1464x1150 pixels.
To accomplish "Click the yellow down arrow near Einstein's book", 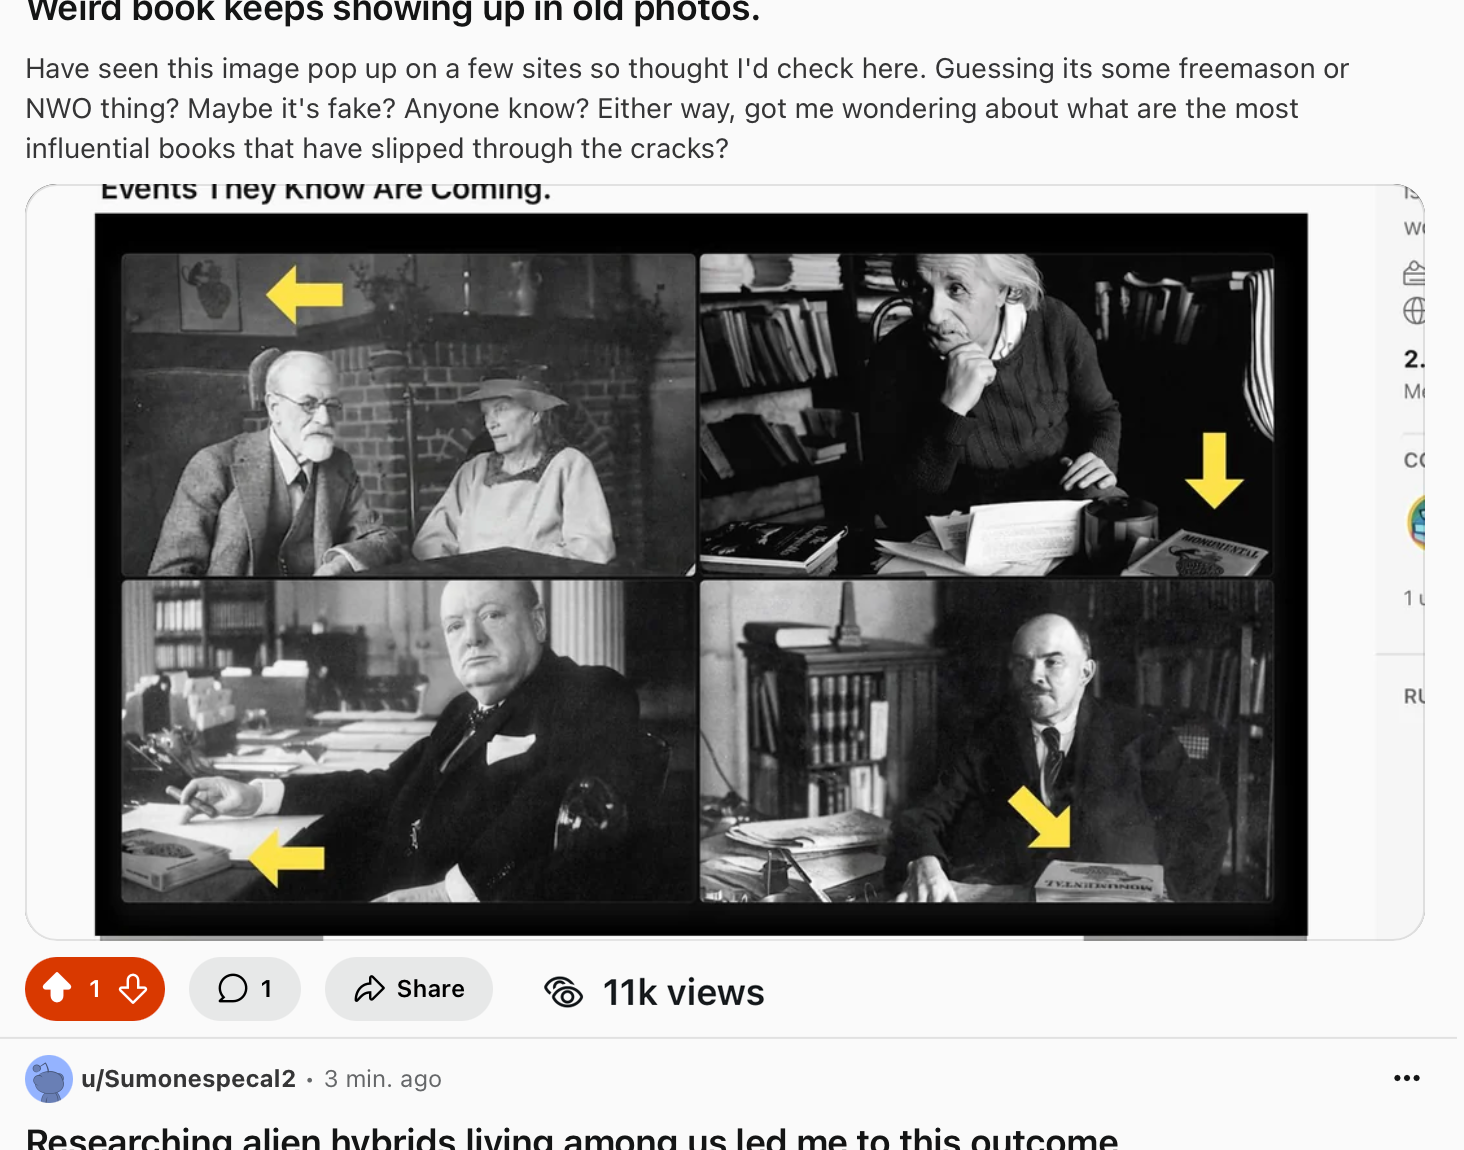I will click(x=1214, y=470).
